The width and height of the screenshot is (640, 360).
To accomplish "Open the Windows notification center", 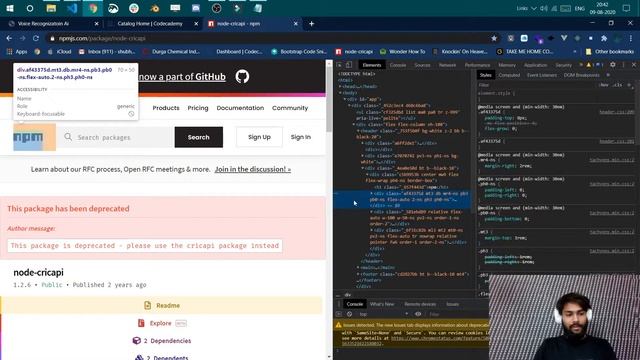I will click(627, 8).
